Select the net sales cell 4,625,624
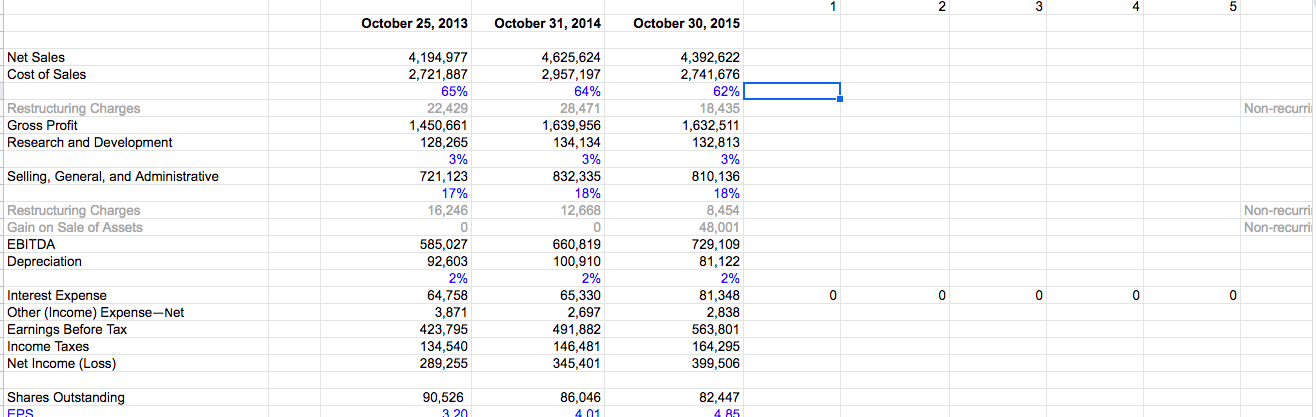The image size is (1316, 417). (570, 57)
